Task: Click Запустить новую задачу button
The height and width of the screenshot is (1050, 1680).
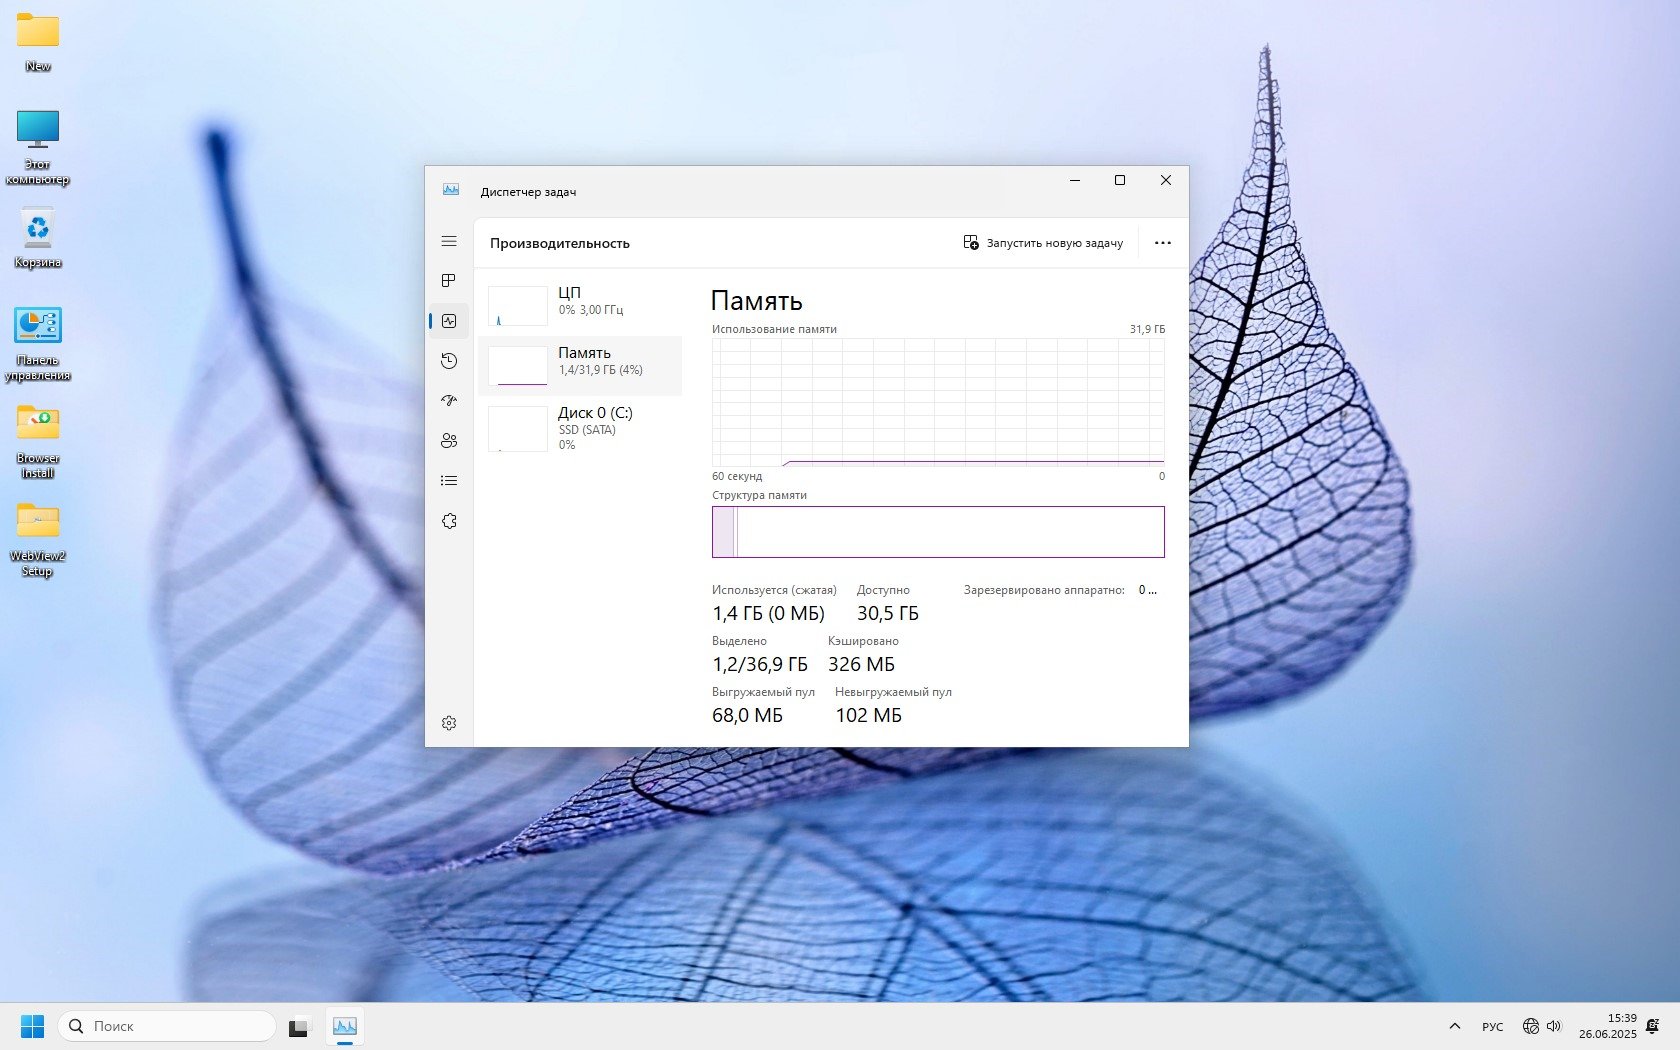Action: tap(1043, 243)
